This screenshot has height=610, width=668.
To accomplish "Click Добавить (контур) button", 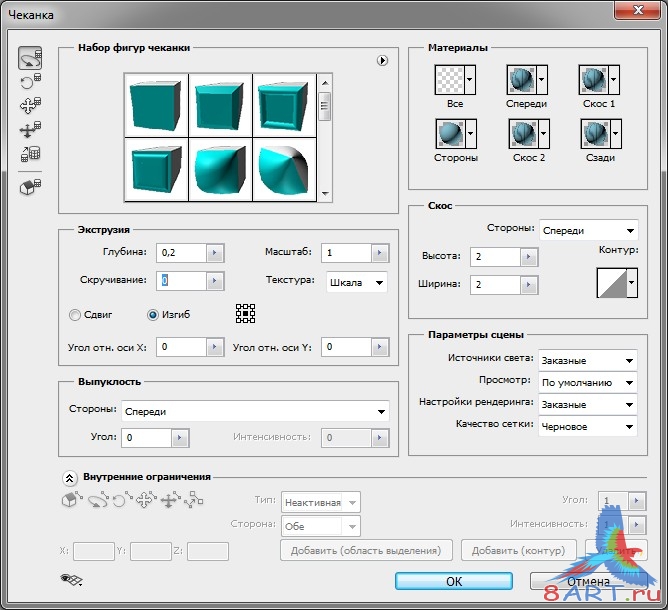I will coord(518,550).
